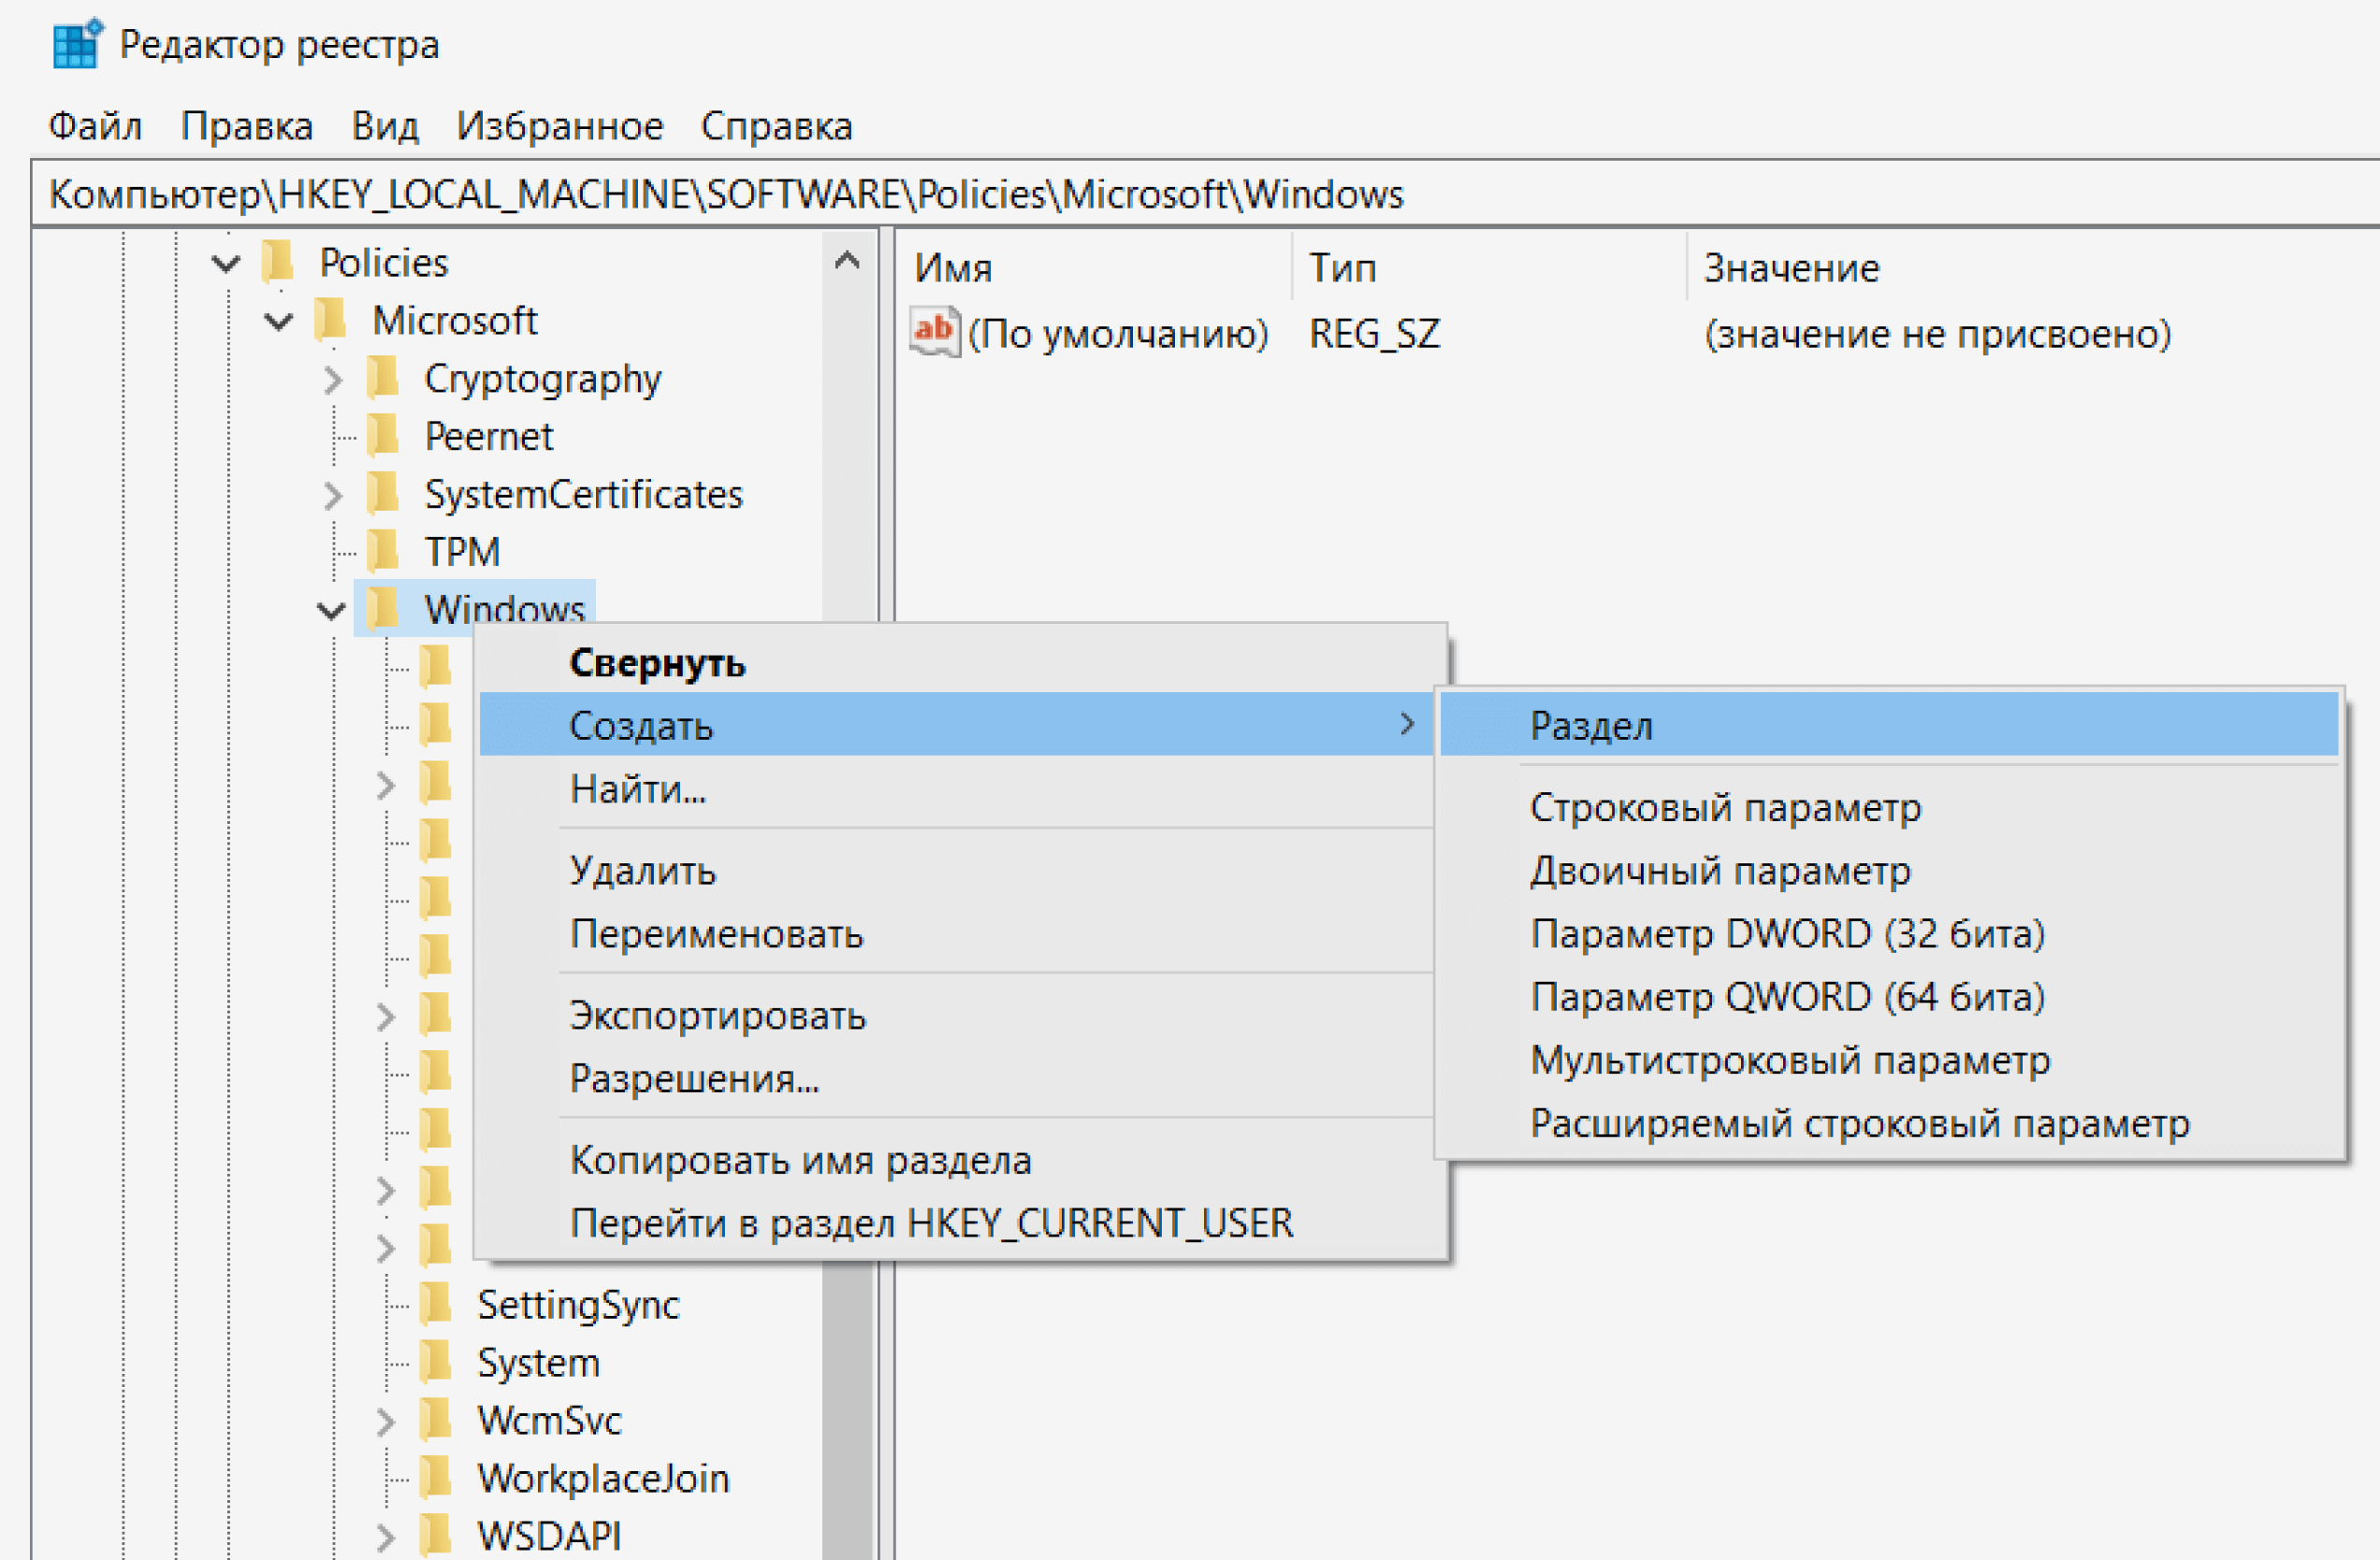
Task: Click the registry path address bar
Action: (x=1205, y=194)
